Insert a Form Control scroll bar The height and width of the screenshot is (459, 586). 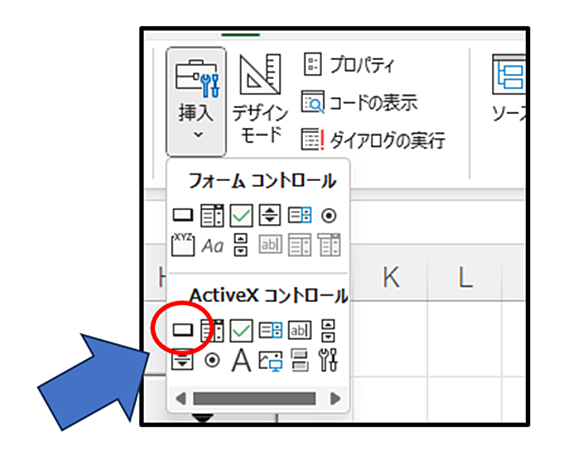[x=241, y=245]
